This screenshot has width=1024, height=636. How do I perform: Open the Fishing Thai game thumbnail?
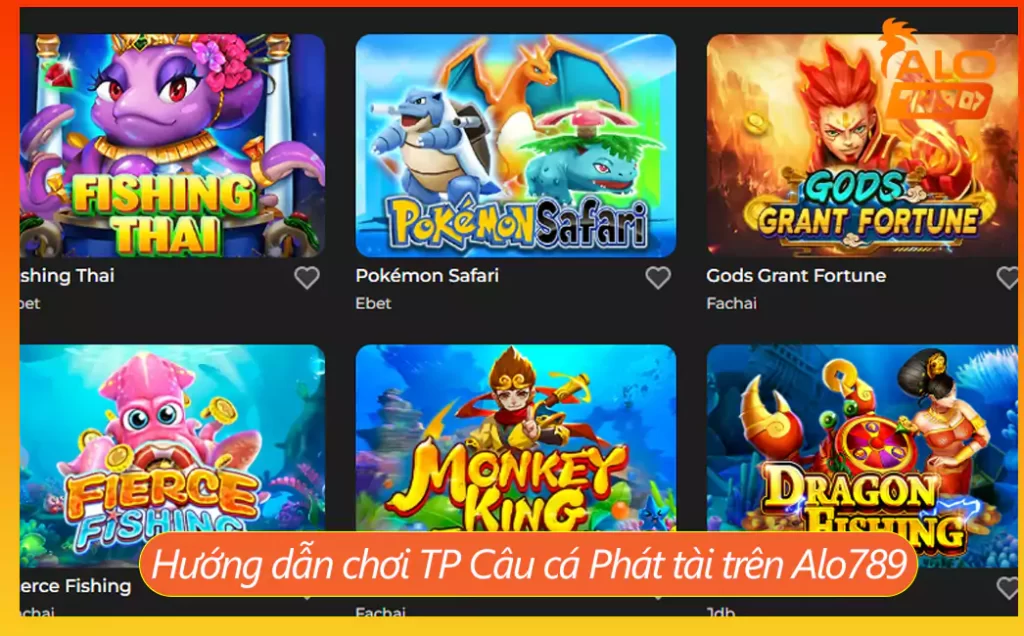[x=172, y=146]
